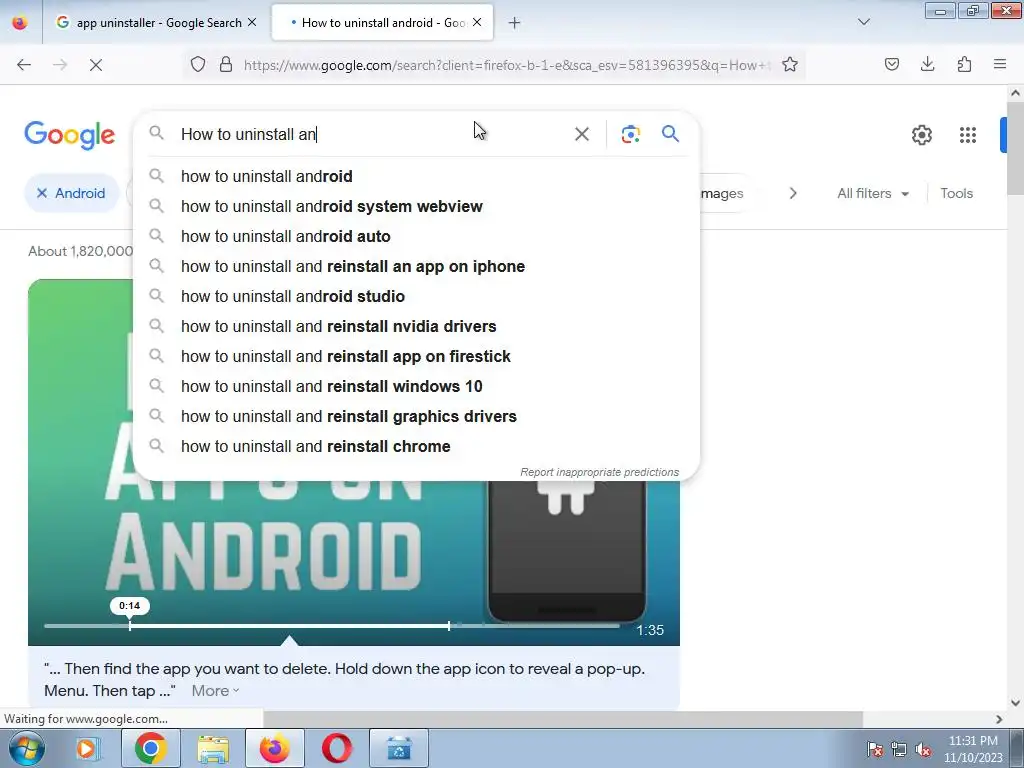
Task: Submit search with blue magnifier icon
Action: 671,135
